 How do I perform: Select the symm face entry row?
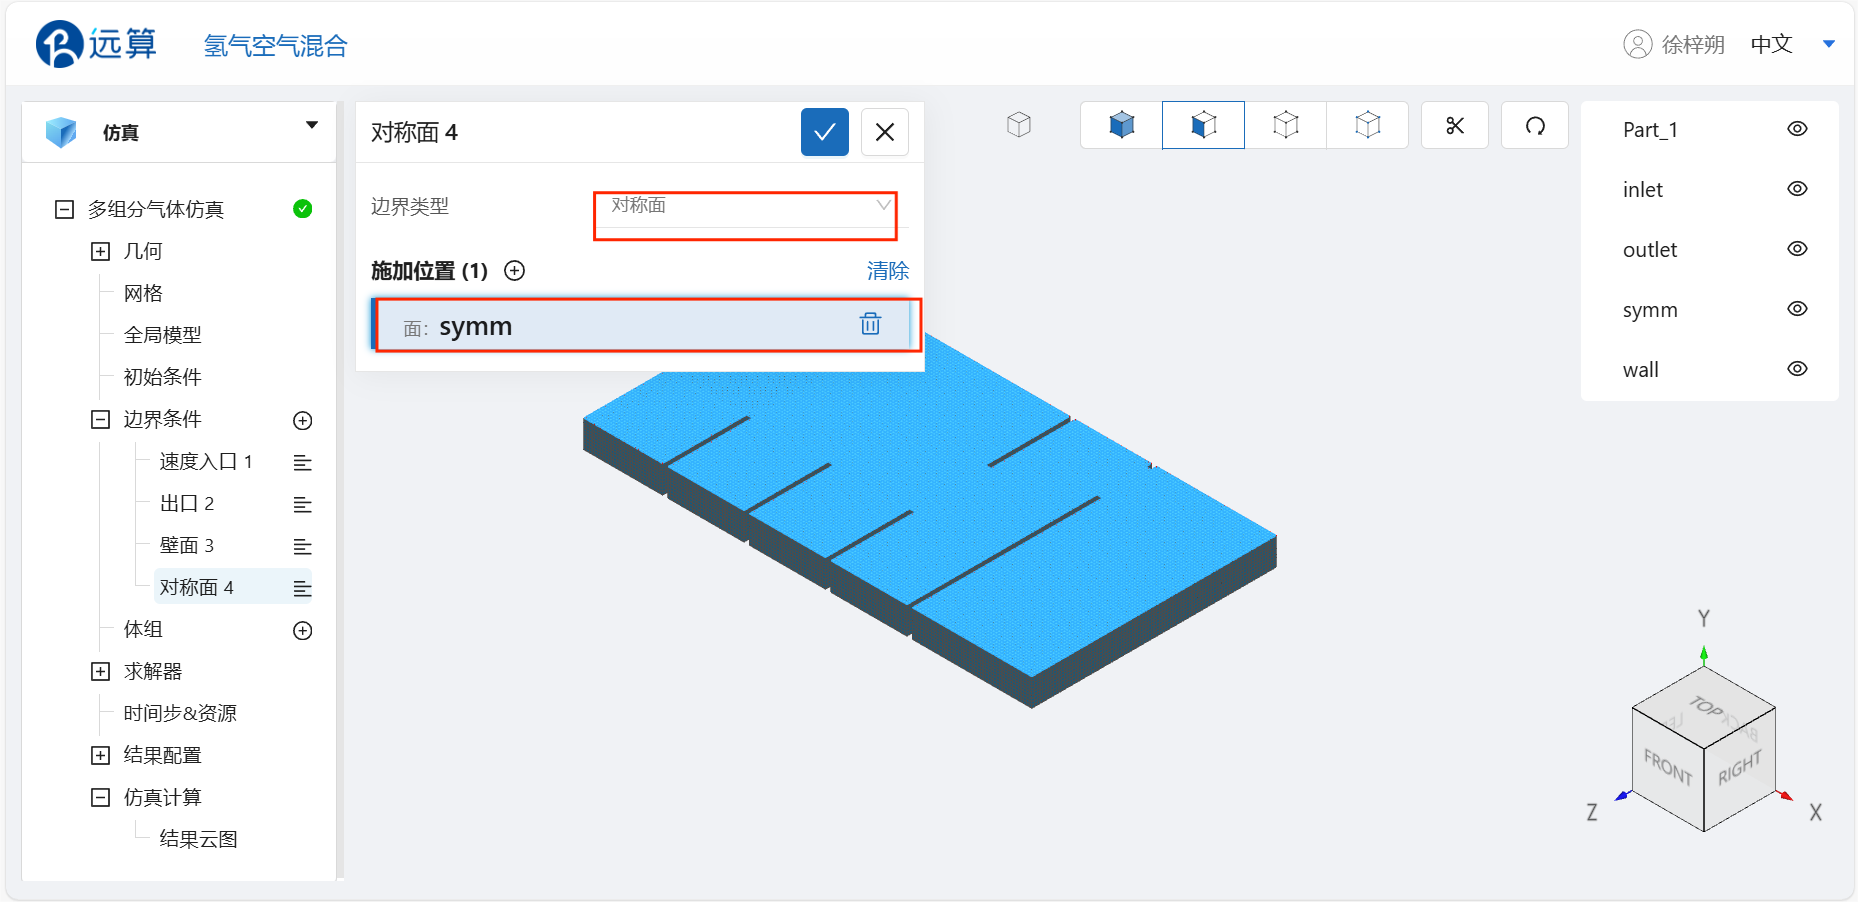[x=643, y=325]
